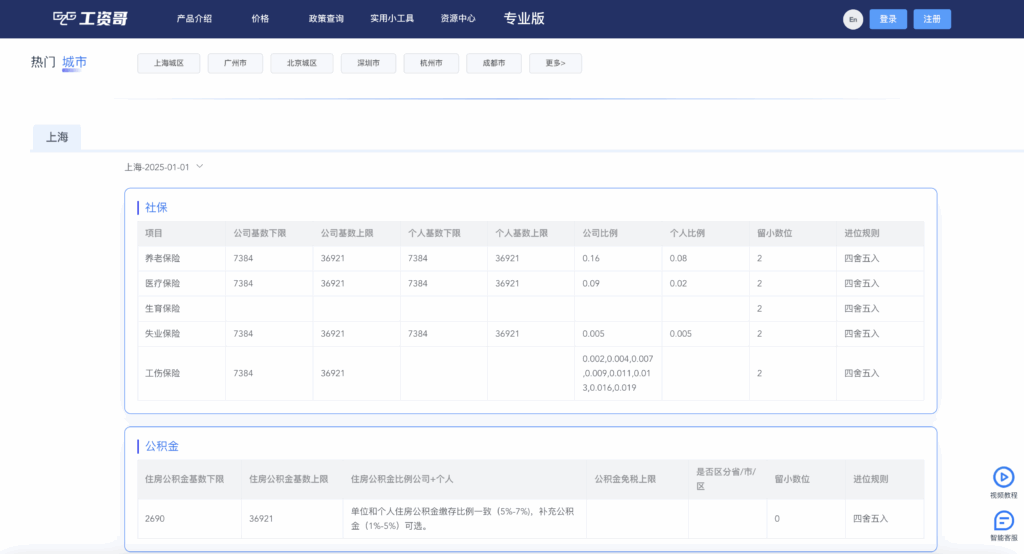Select the 杭州市 city button
Image resolution: width=1024 pixels, height=554 pixels.
coord(431,63)
